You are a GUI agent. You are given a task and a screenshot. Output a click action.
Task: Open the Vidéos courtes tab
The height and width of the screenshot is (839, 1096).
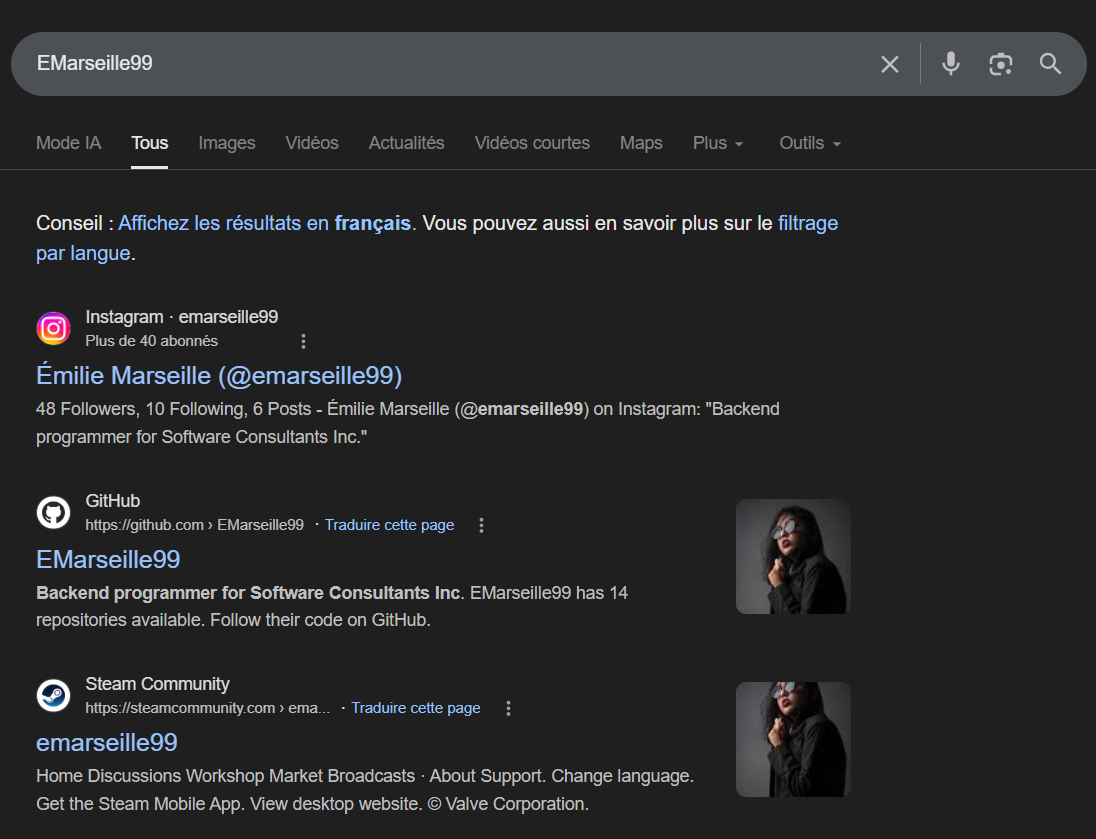(x=532, y=143)
